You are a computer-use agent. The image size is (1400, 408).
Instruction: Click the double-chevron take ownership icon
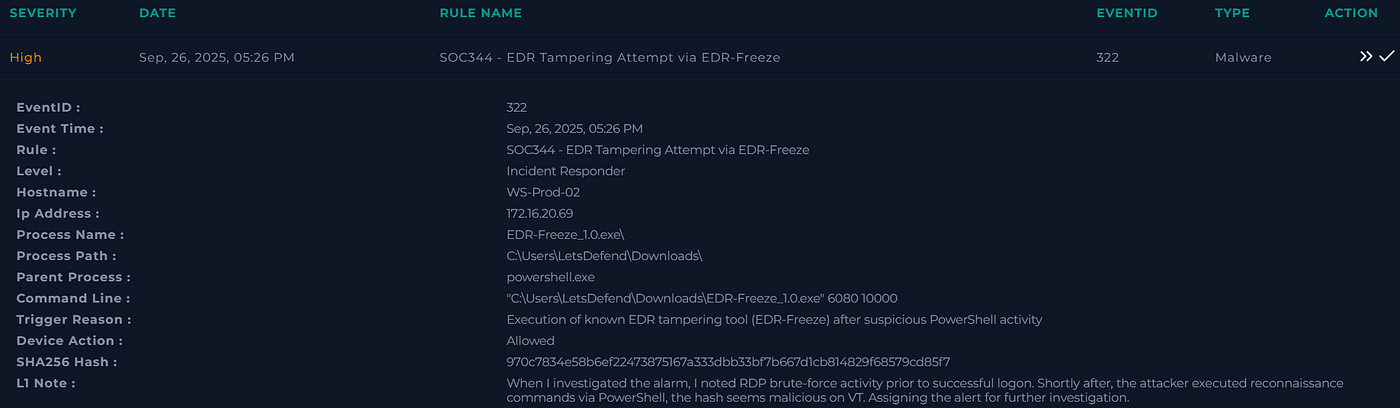1366,57
